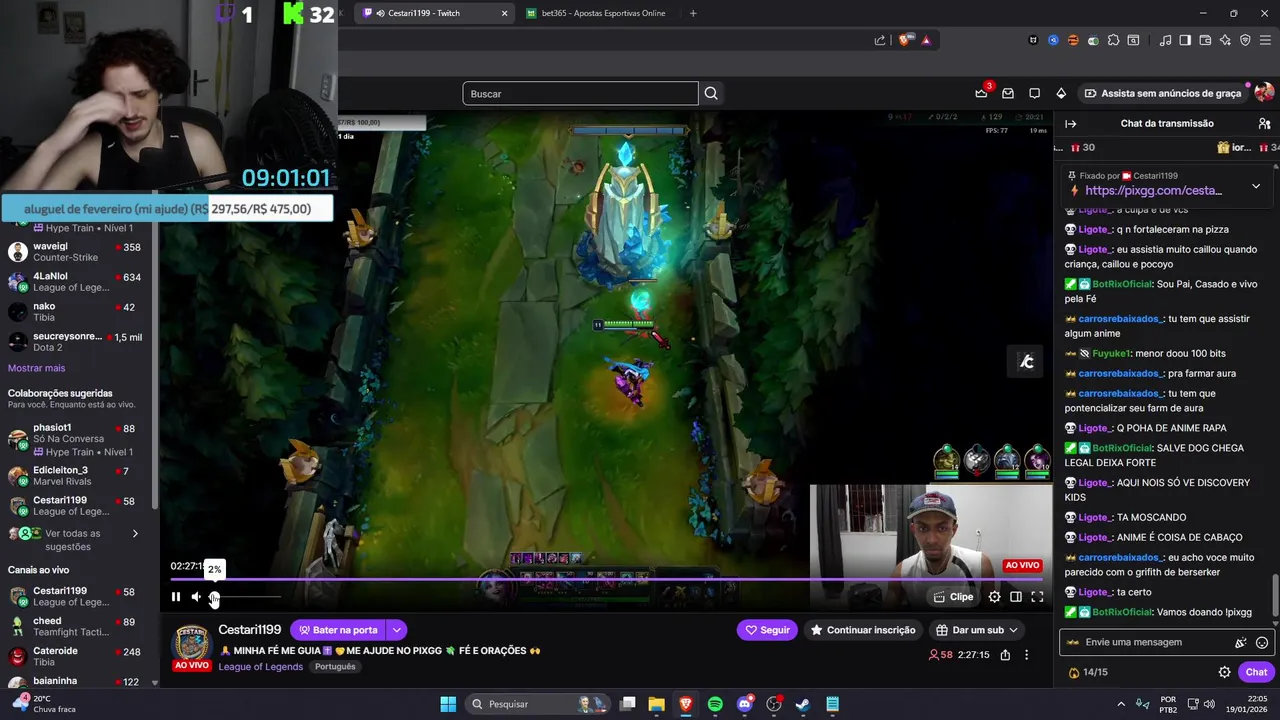1280x720 pixels.
Task: Open the Twitch notifications inbox
Action: tap(1008, 93)
